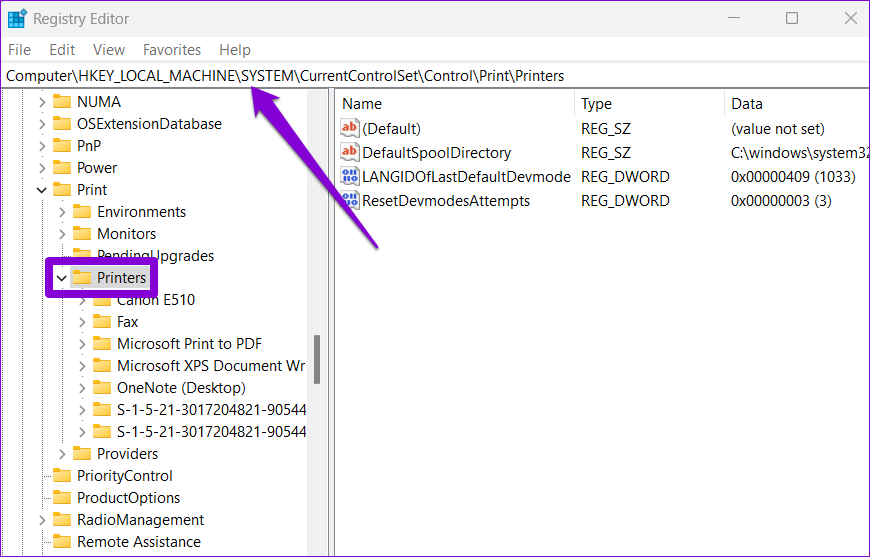Click the Fax folder icon
Screen dimensions: 870x557
102,322
